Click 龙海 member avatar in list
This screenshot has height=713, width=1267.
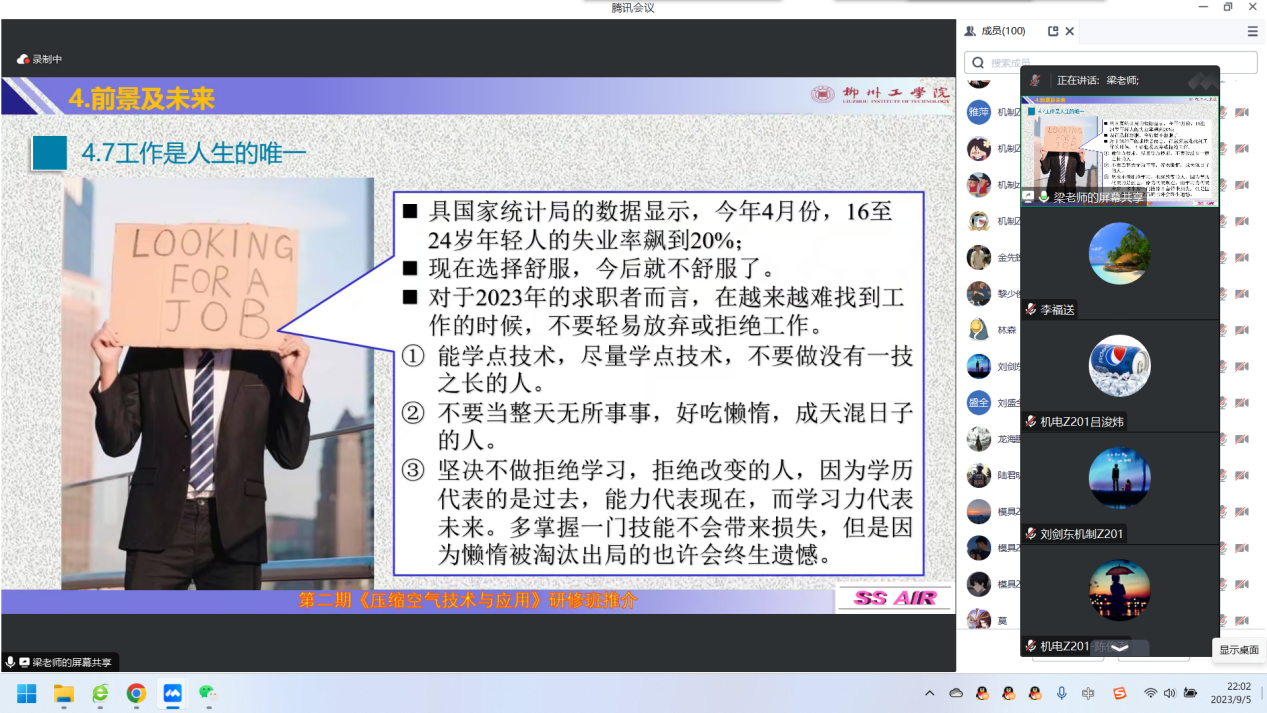pos(979,439)
